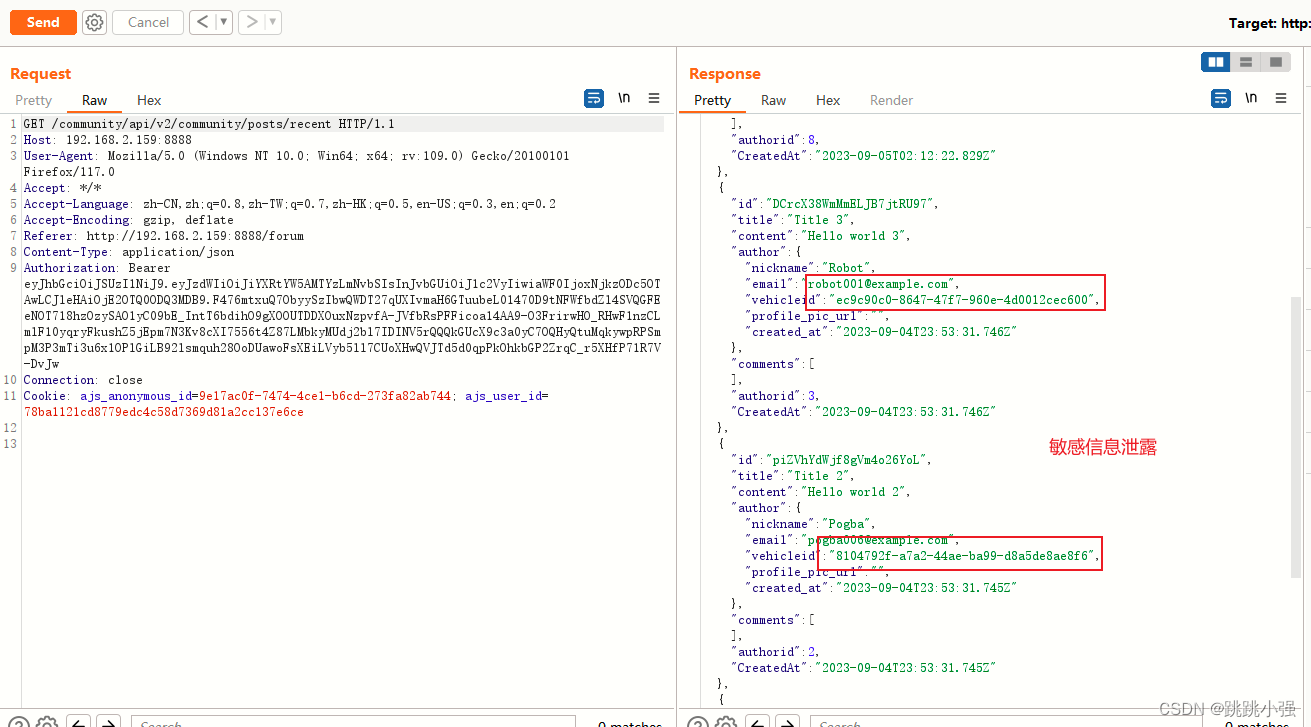Select top-bottom split layout icon
Screen dimensions: 1311x727
pos(1246,62)
